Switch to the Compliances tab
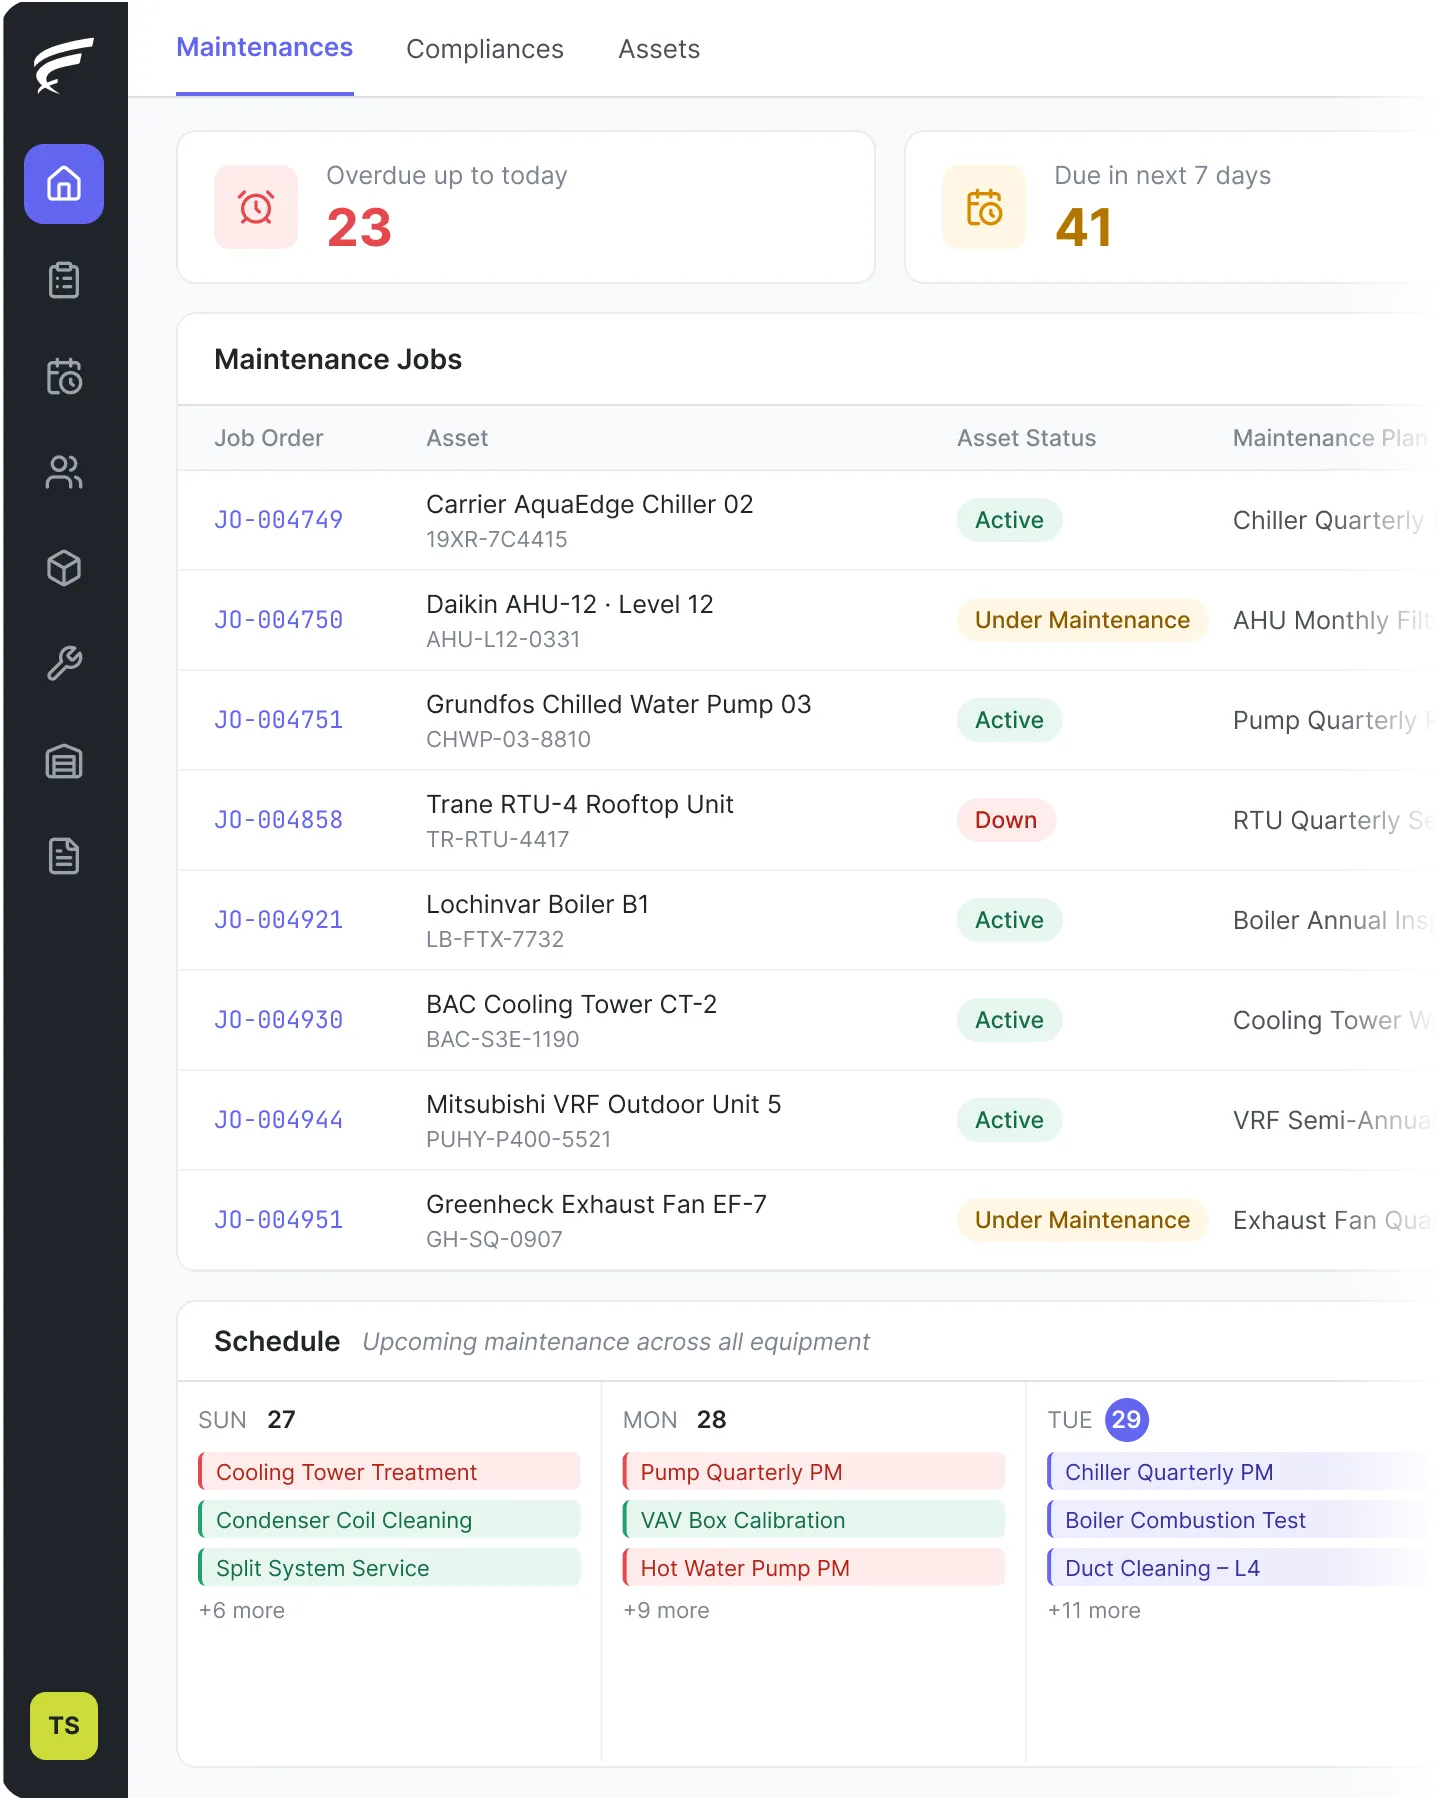The width and height of the screenshot is (1440, 1800). tap(485, 49)
